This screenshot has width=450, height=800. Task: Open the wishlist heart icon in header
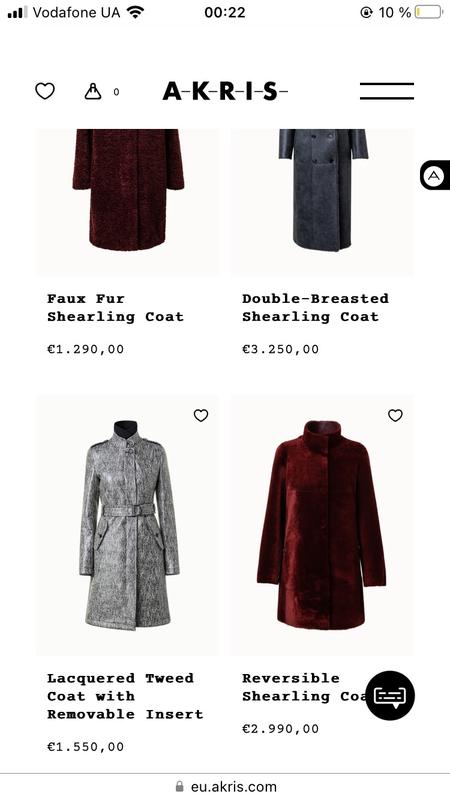click(45, 91)
